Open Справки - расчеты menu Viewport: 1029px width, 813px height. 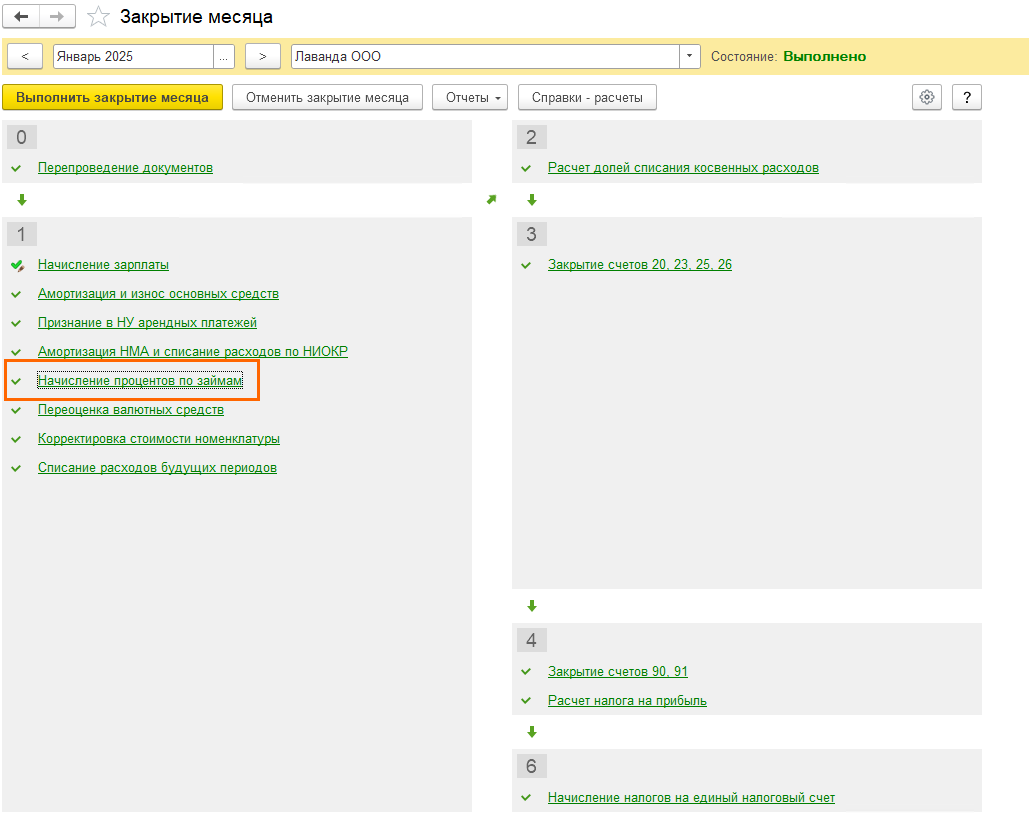586,97
